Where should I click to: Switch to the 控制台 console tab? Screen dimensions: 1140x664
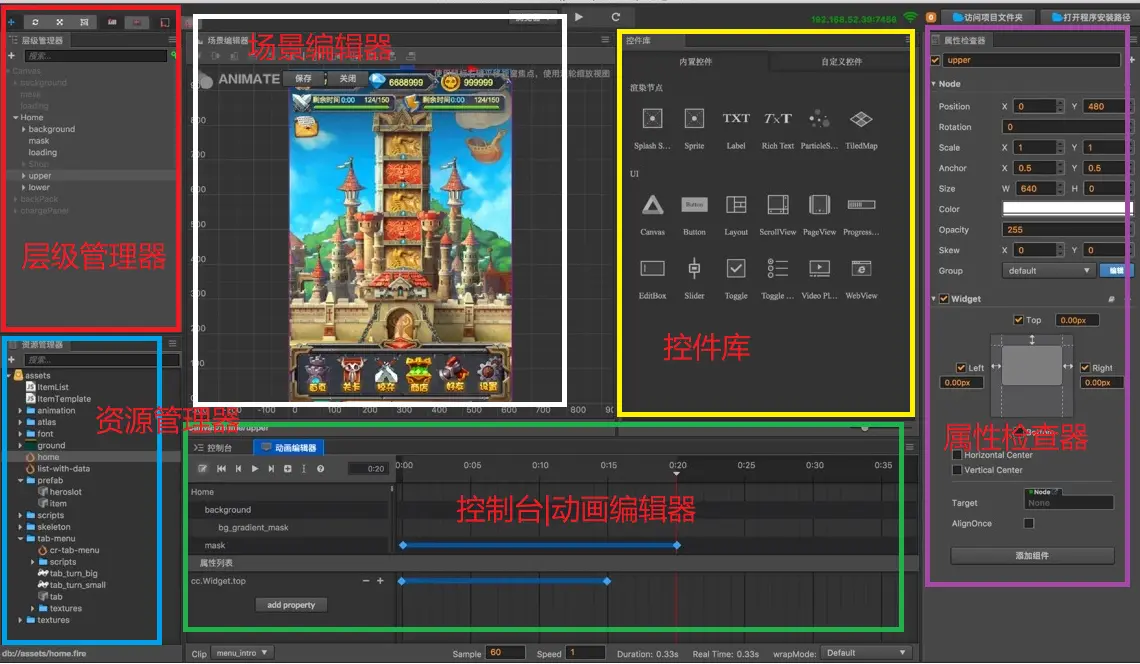[214, 448]
